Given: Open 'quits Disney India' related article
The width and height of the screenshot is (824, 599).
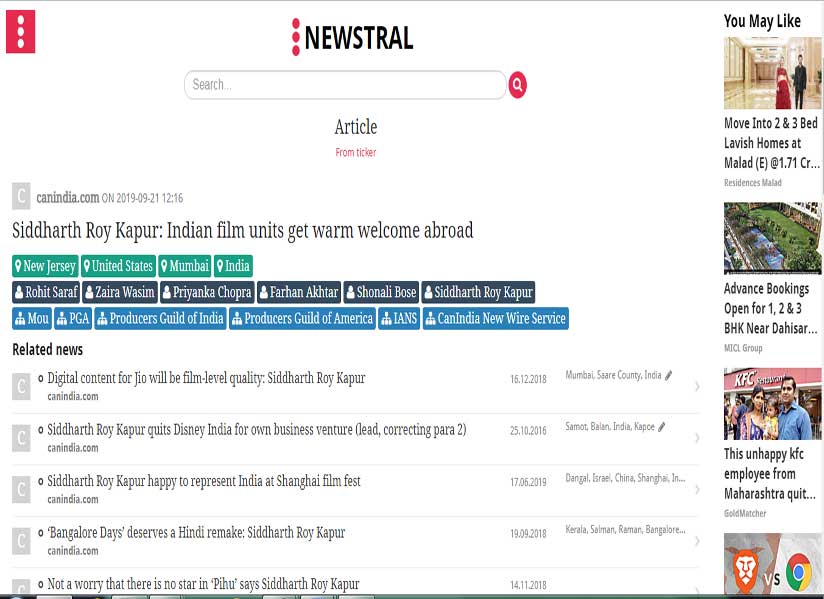Looking at the screenshot, I should (256, 429).
